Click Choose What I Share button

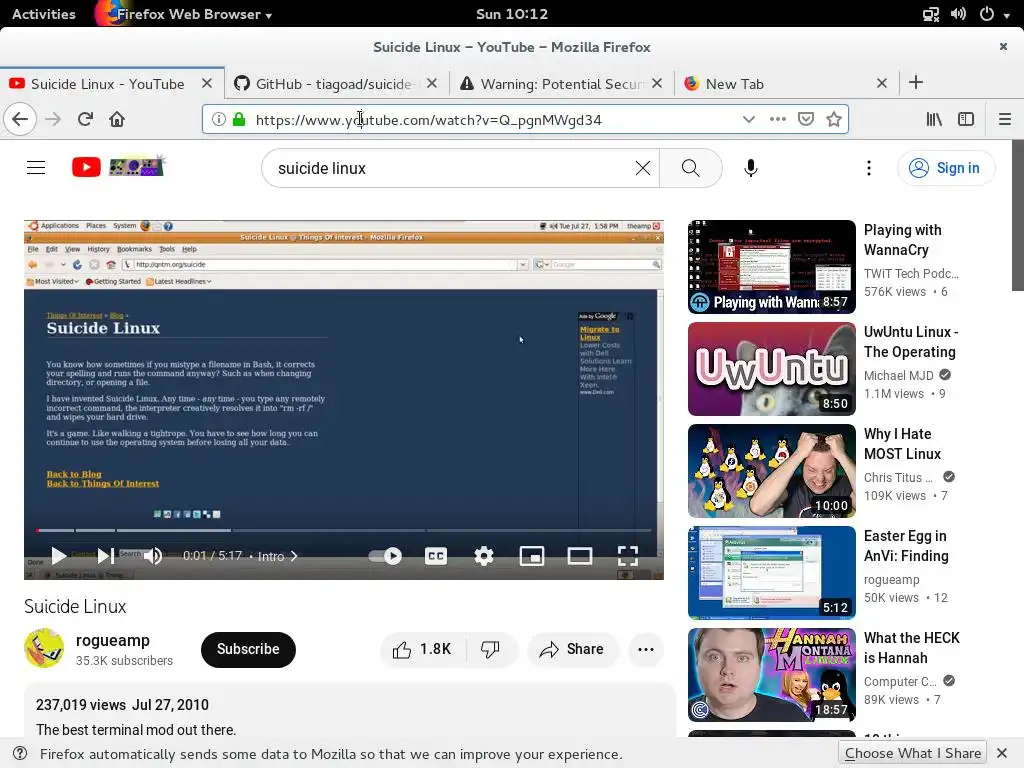tap(912, 753)
